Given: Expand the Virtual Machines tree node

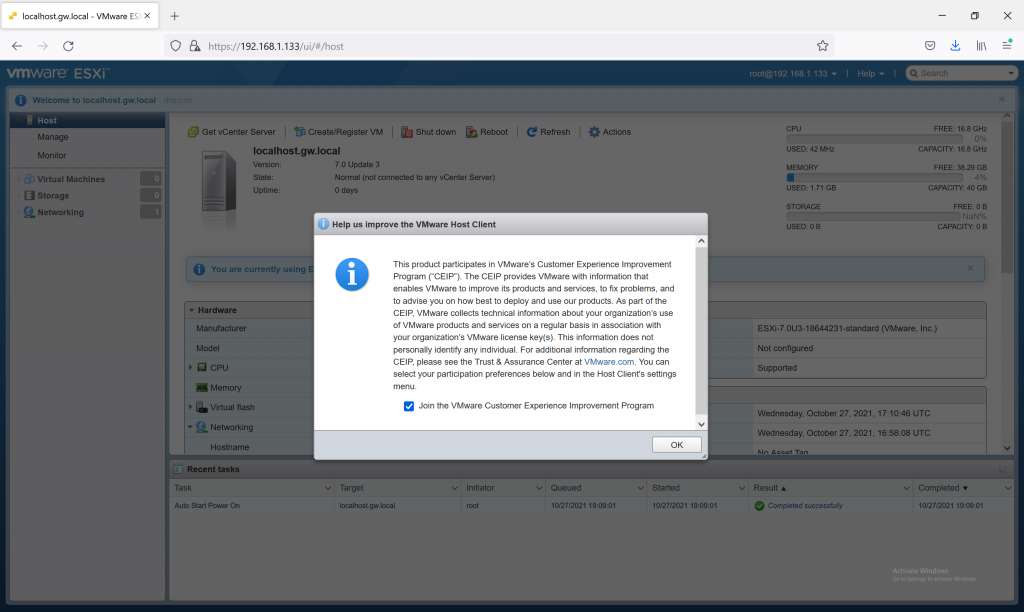Looking at the screenshot, I should tap(18, 179).
